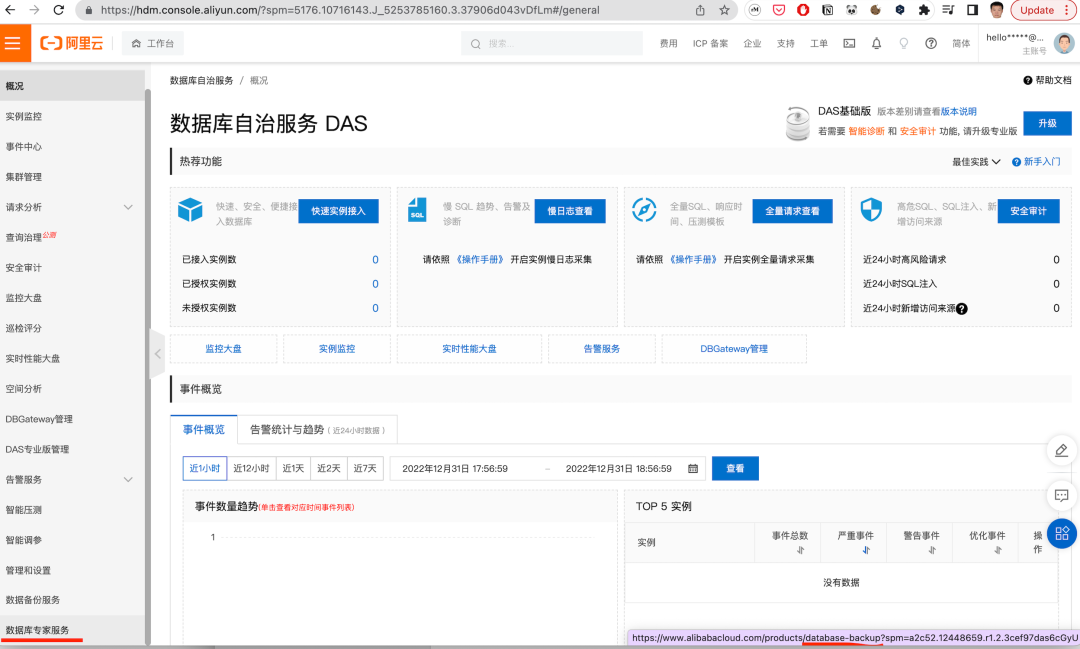Click the user avatar in console header
This screenshot has width=1080, height=649.
[1064, 43]
